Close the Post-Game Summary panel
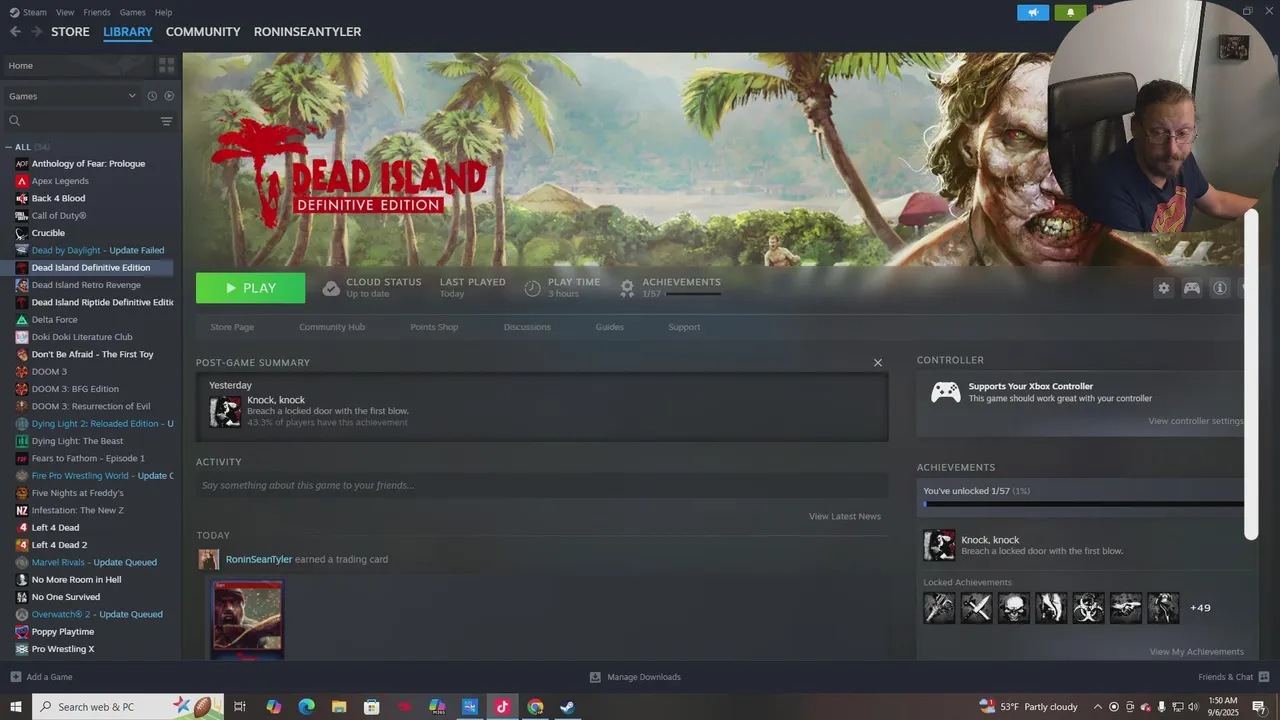1280x720 pixels. pyautogui.click(x=878, y=363)
